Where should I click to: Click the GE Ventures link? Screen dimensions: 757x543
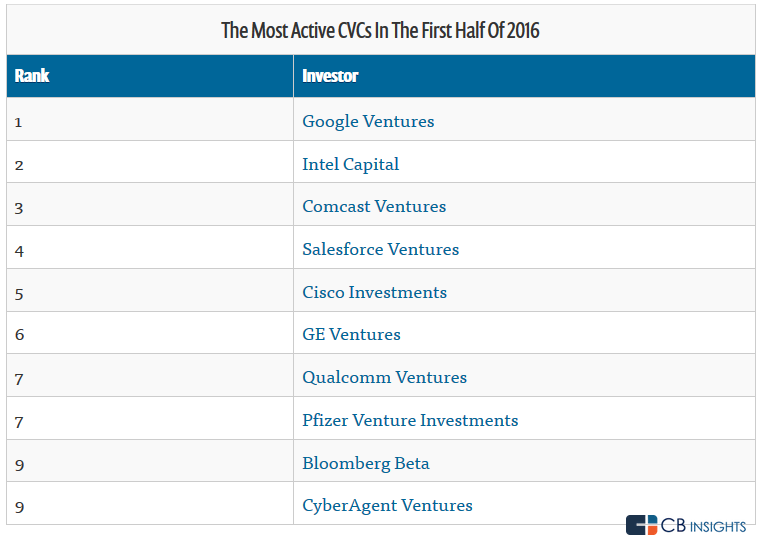click(351, 334)
